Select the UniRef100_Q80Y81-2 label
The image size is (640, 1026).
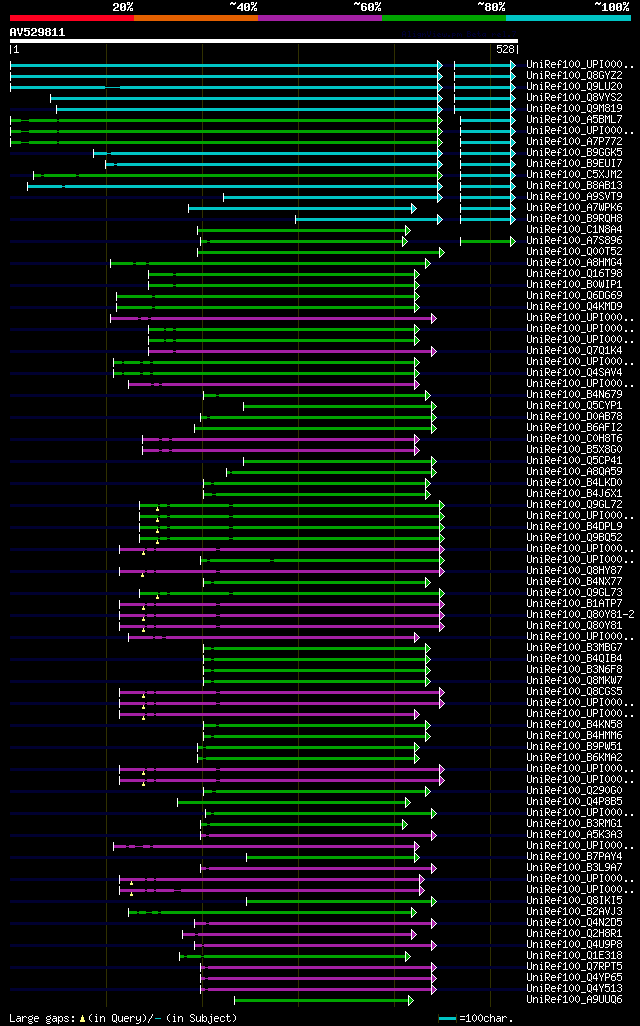tap(580, 614)
